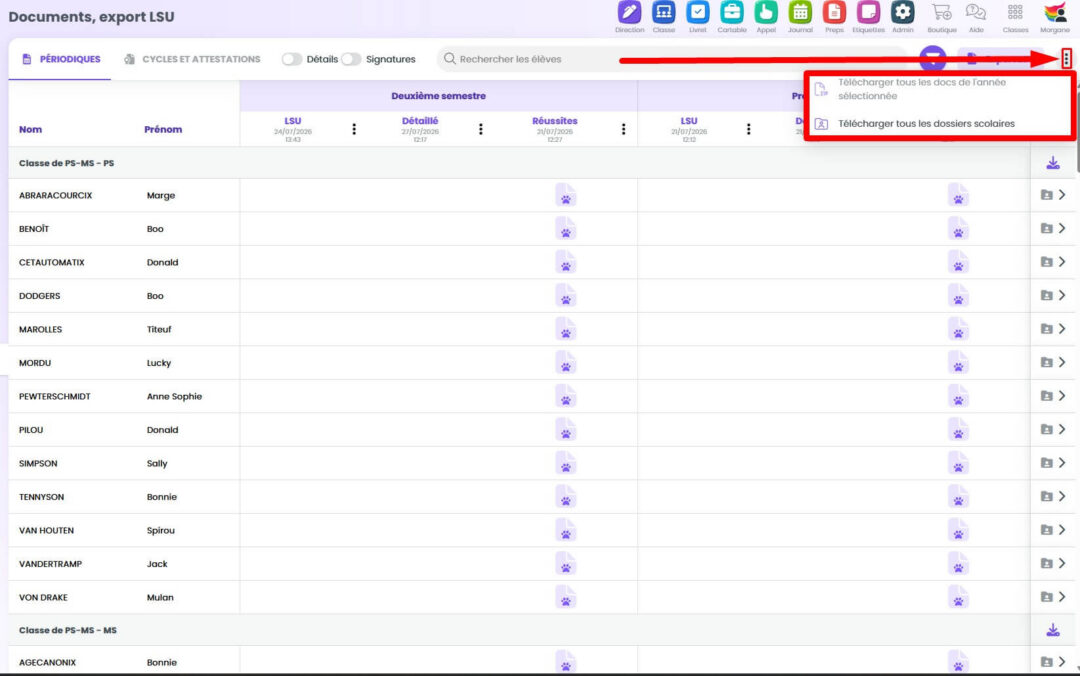
Task: Click the first name Spirou
Action: 160,531
